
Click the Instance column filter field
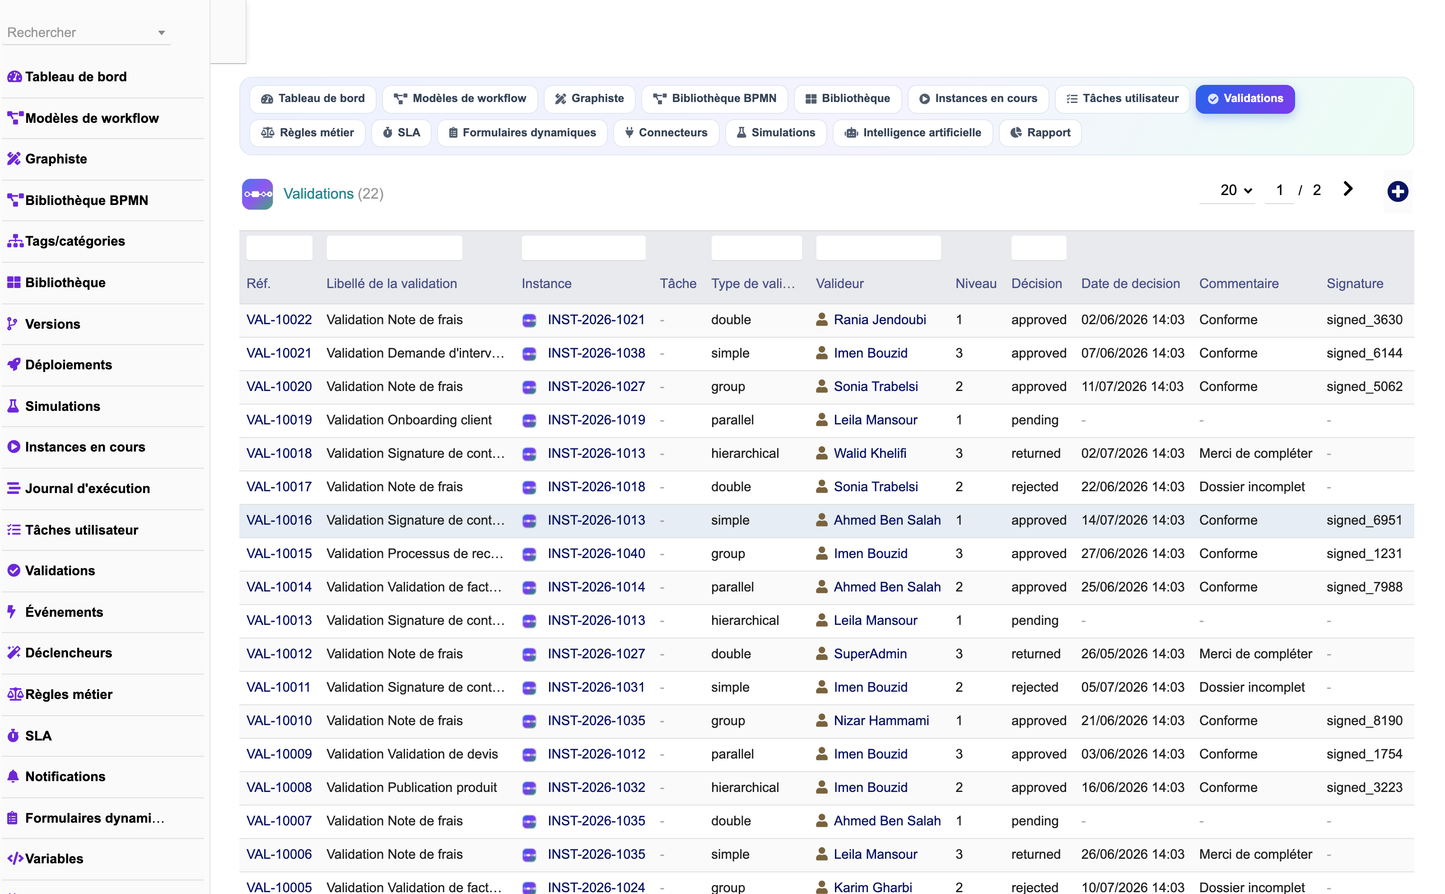coord(584,248)
